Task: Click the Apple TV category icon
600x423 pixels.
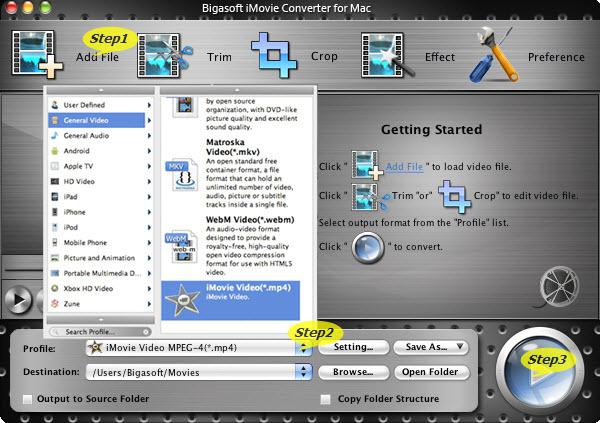Action: pyautogui.click(x=55, y=166)
